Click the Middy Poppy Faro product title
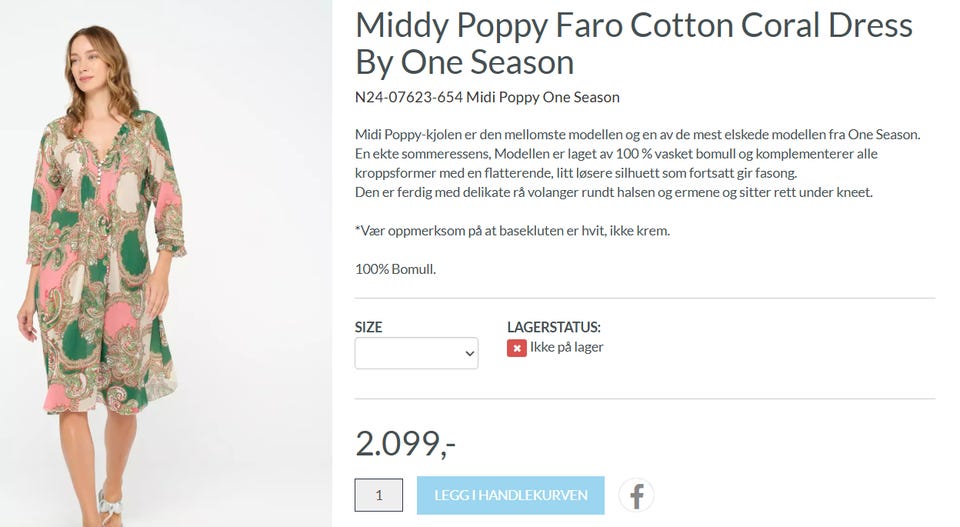This screenshot has height=527, width=960. pos(633,43)
